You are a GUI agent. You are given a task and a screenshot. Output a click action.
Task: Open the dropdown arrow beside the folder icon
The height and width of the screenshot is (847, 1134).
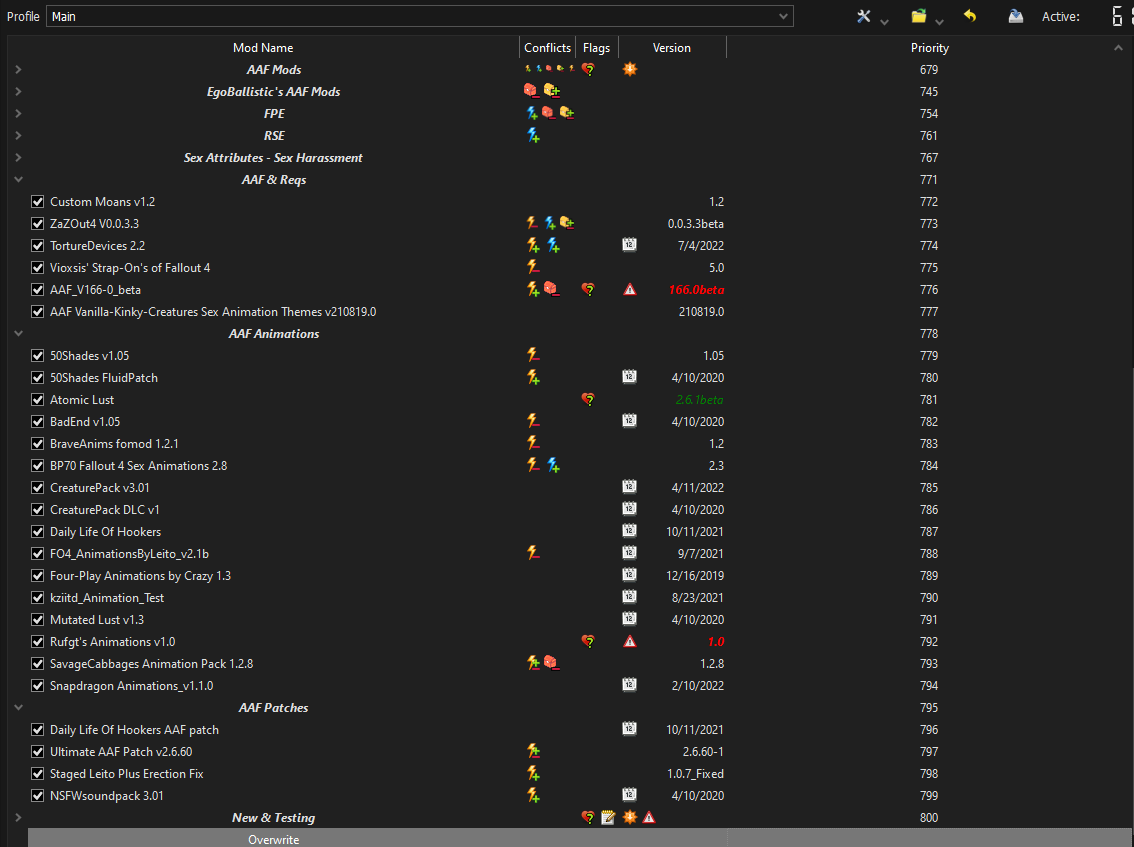pos(939,22)
